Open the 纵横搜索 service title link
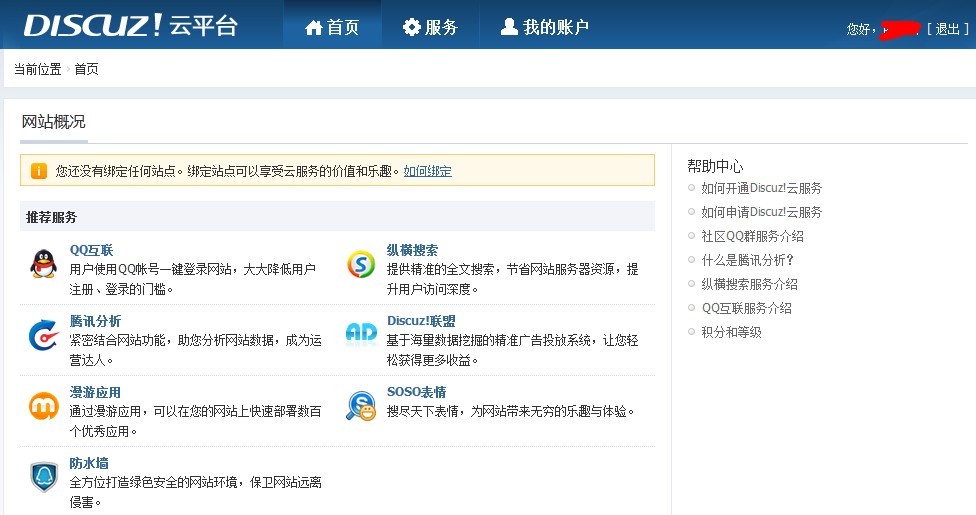 coord(412,250)
